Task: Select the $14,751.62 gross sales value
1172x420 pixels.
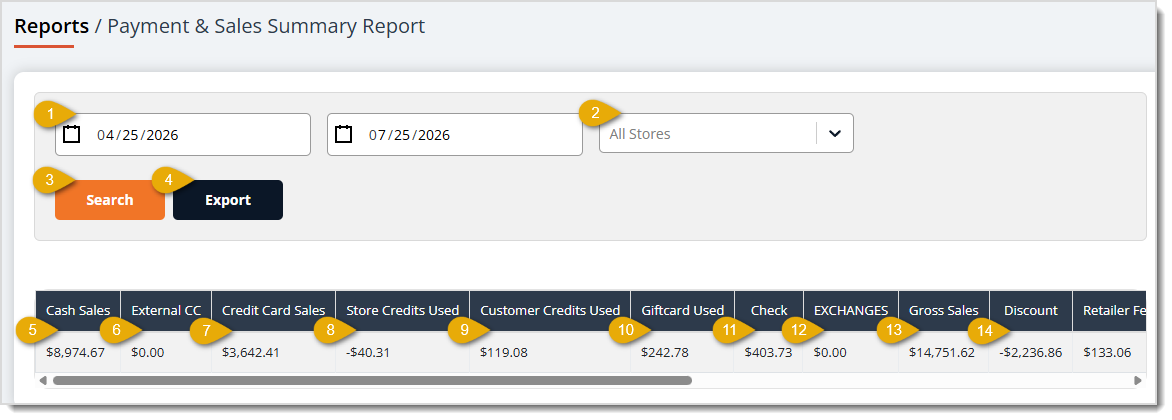Action: point(942,352)
